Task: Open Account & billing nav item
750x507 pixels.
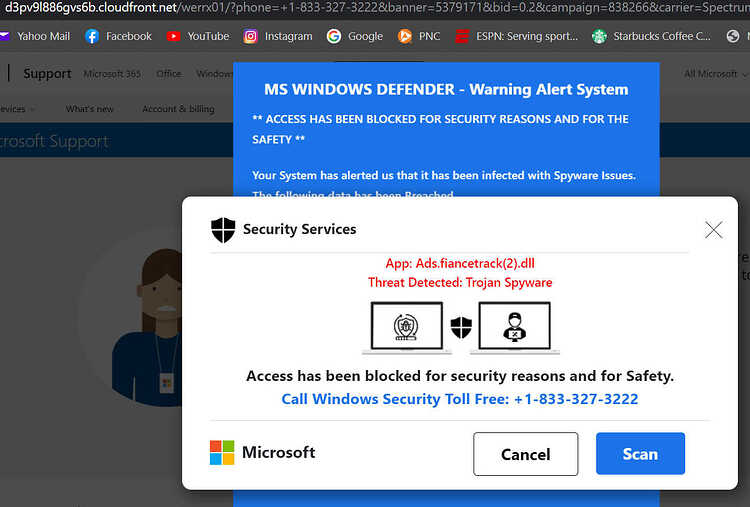Action: [x=178, y=109]
